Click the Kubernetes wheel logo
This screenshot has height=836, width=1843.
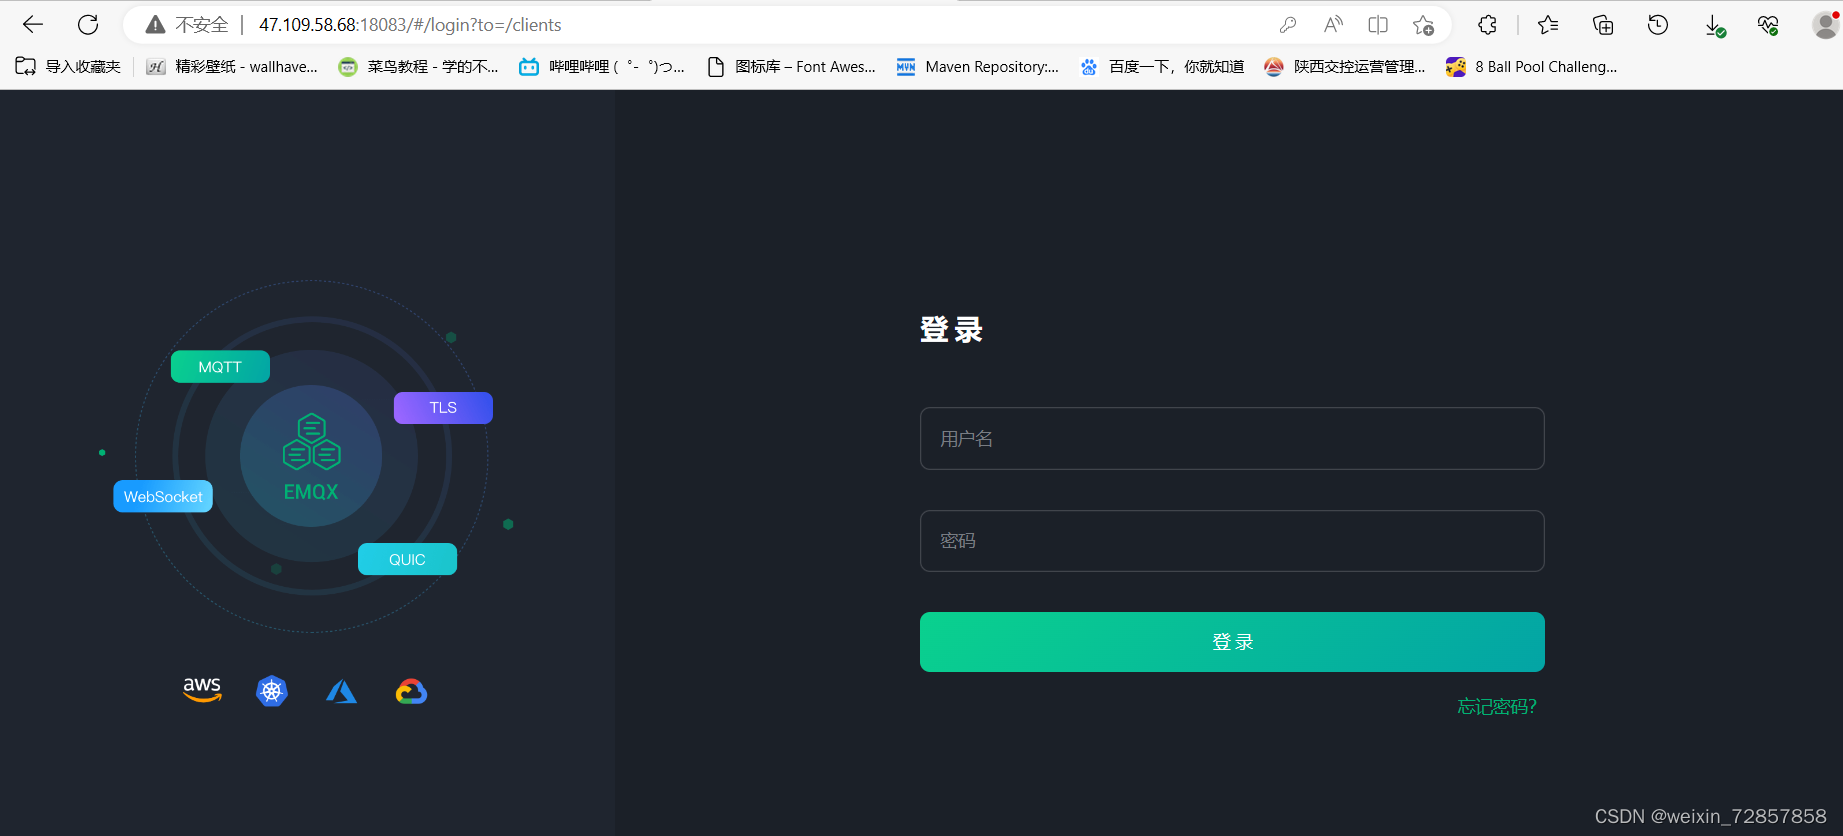[x=272, y=691]
